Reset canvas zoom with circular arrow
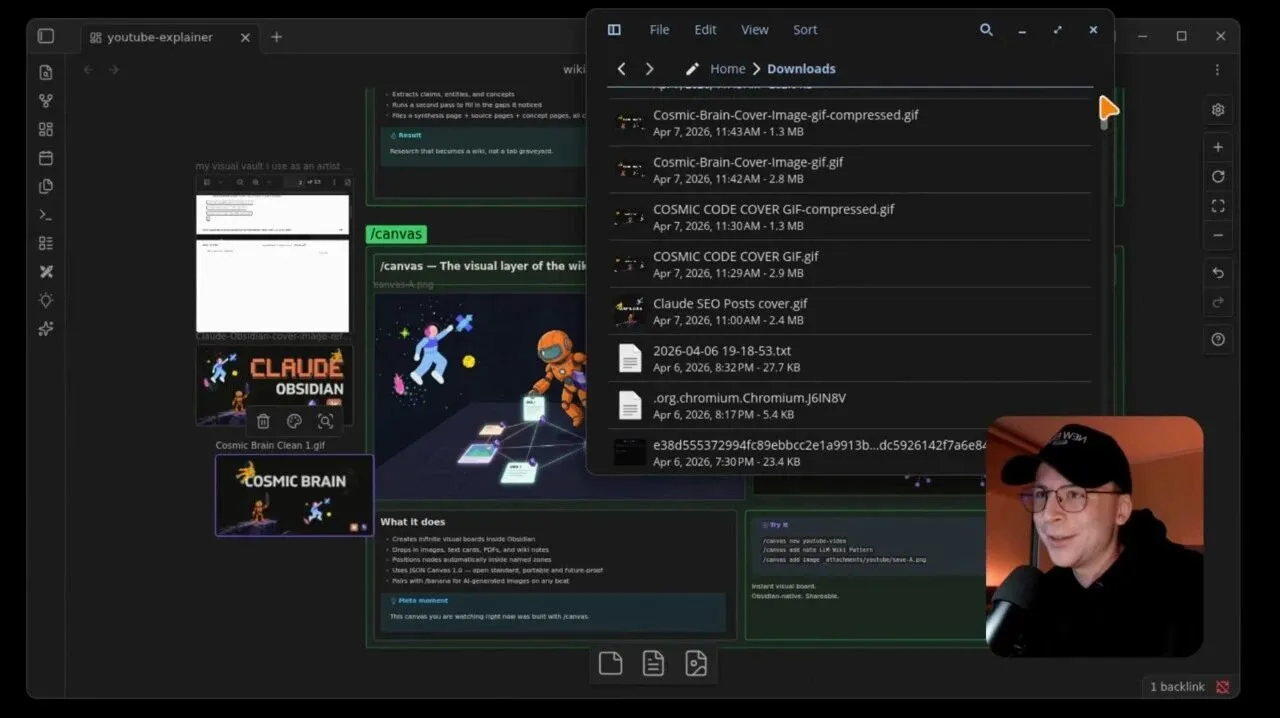1280x718 pixels. [x=1218, y=176]
